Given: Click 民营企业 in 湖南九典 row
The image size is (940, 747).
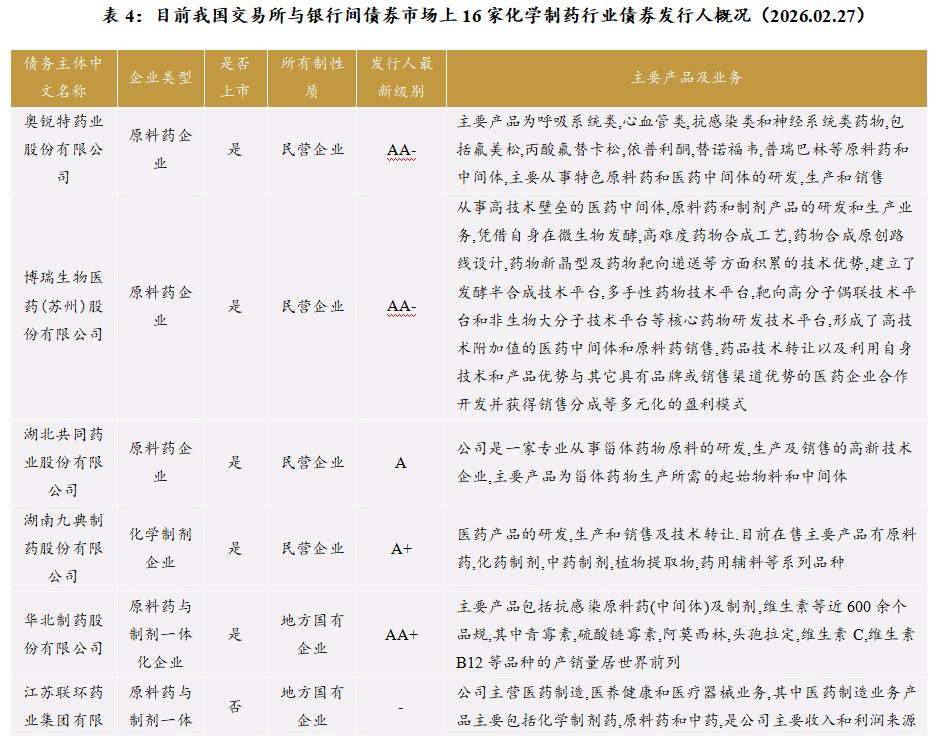Looking at the screenshot, I should 312,548.
